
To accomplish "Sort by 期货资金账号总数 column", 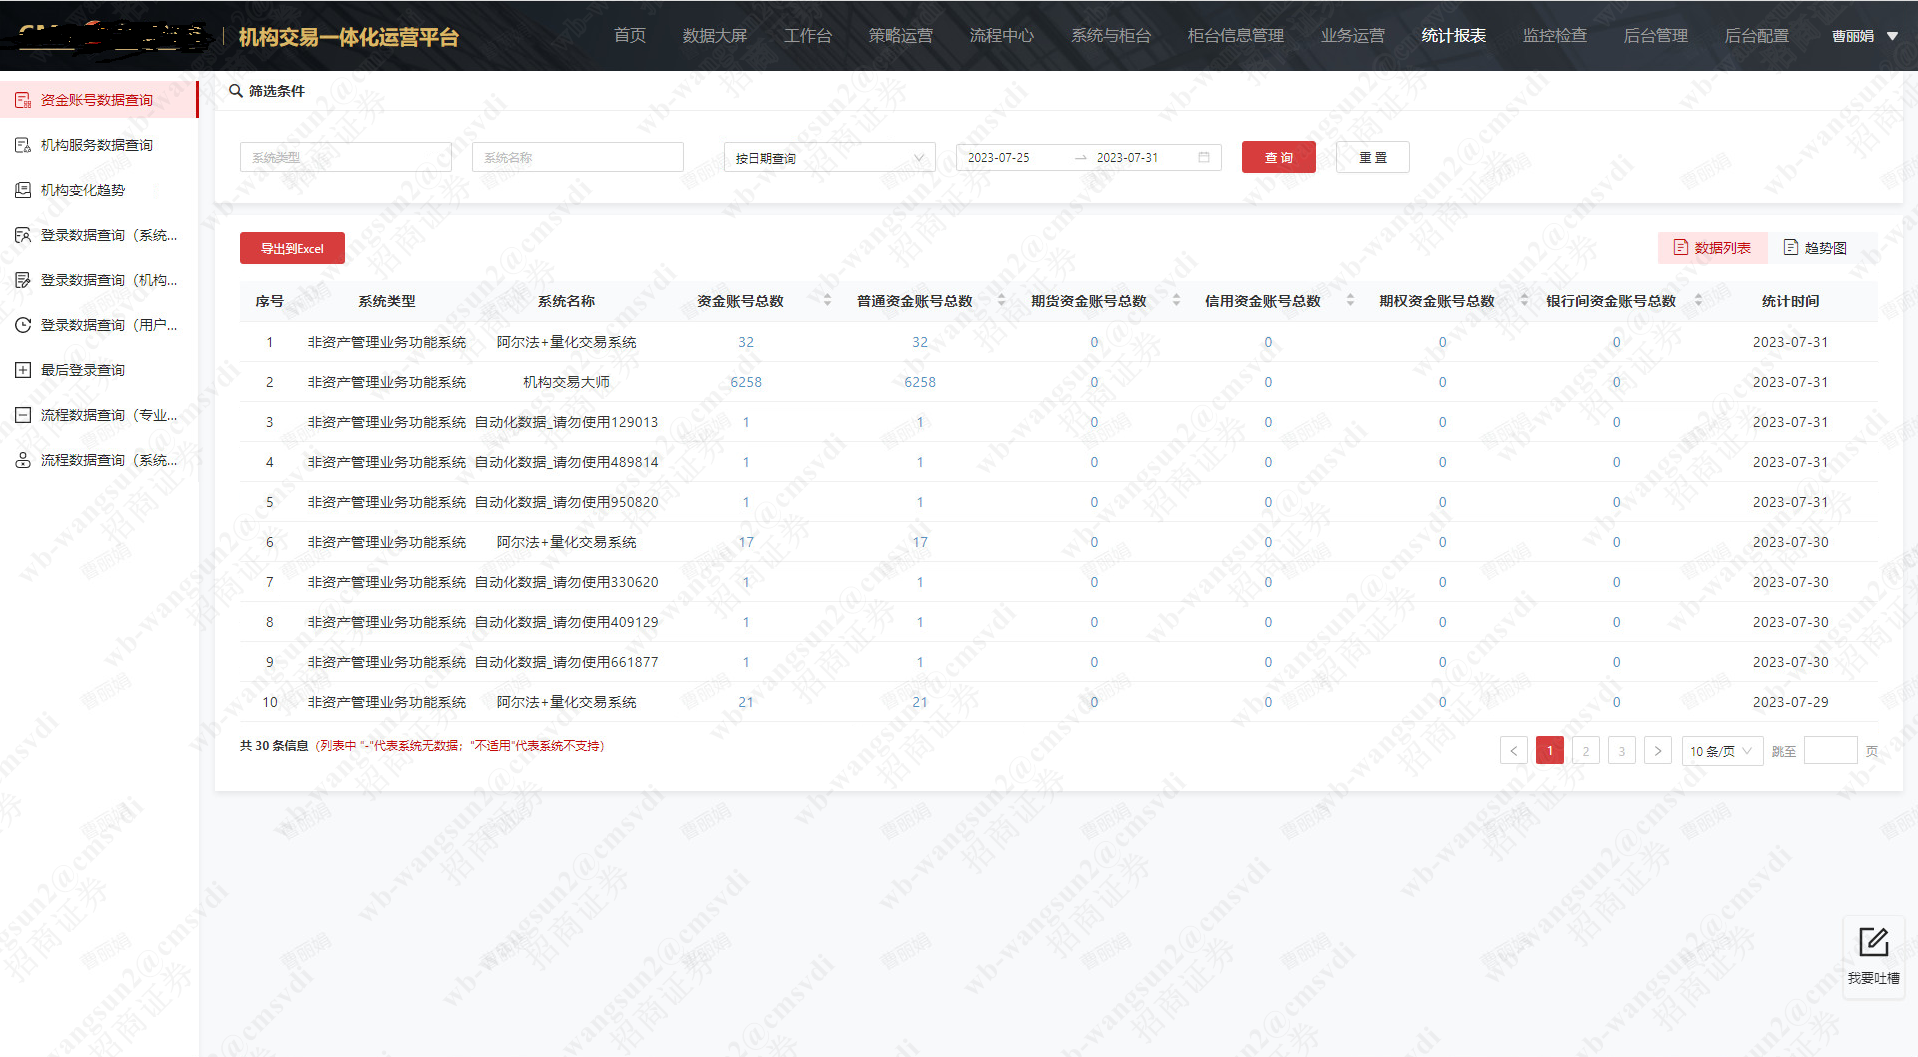I will click(x=1176, y=300).
